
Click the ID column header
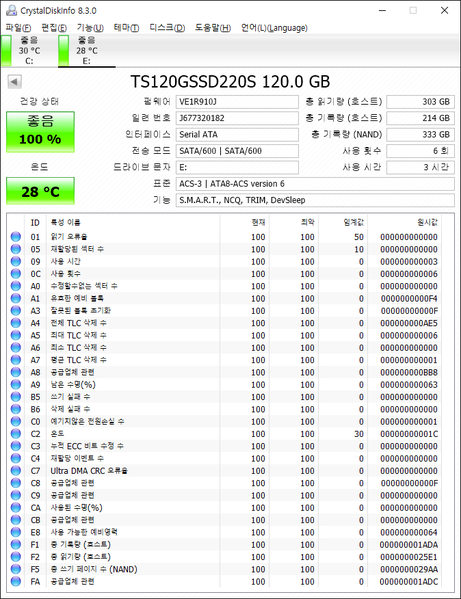tap(35, 222)
